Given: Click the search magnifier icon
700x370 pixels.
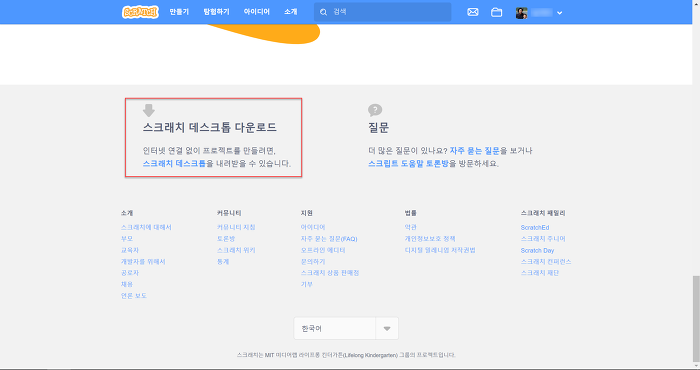Looking at the screenshot, I should click(324, 12).
